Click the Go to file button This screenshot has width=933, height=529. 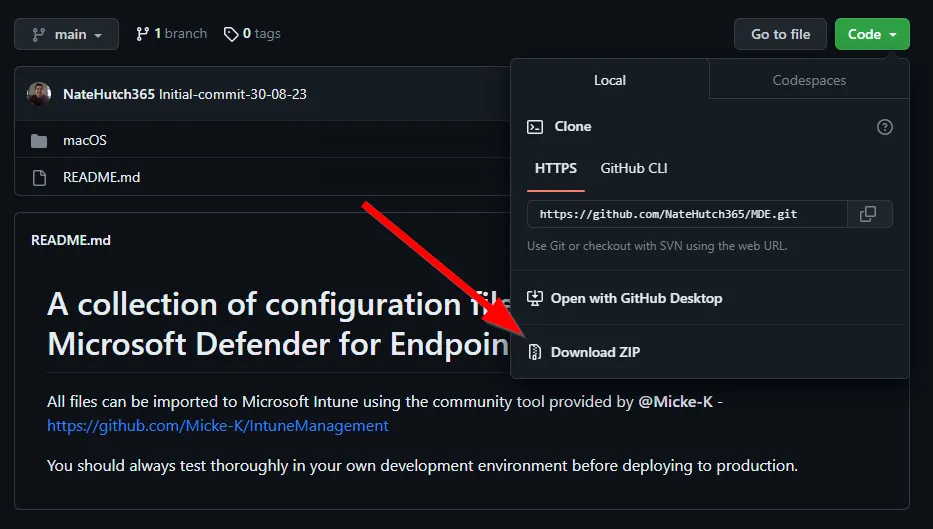(x=780, y=35)
